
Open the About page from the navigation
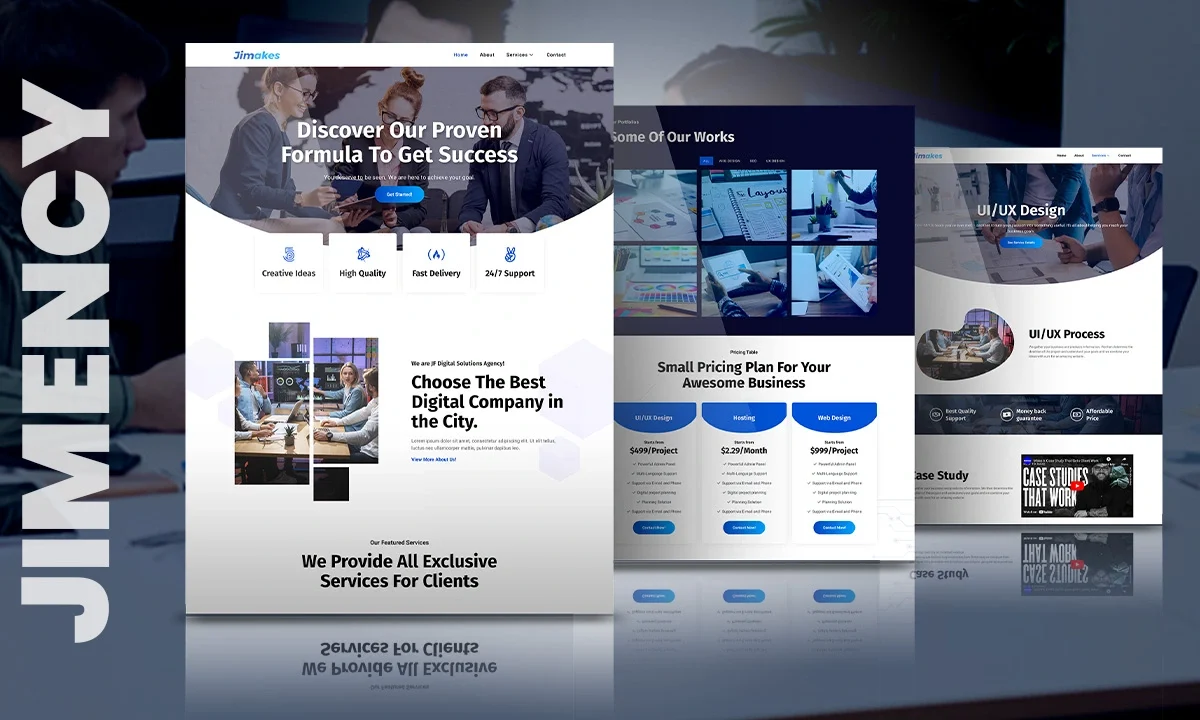(487, 55)
